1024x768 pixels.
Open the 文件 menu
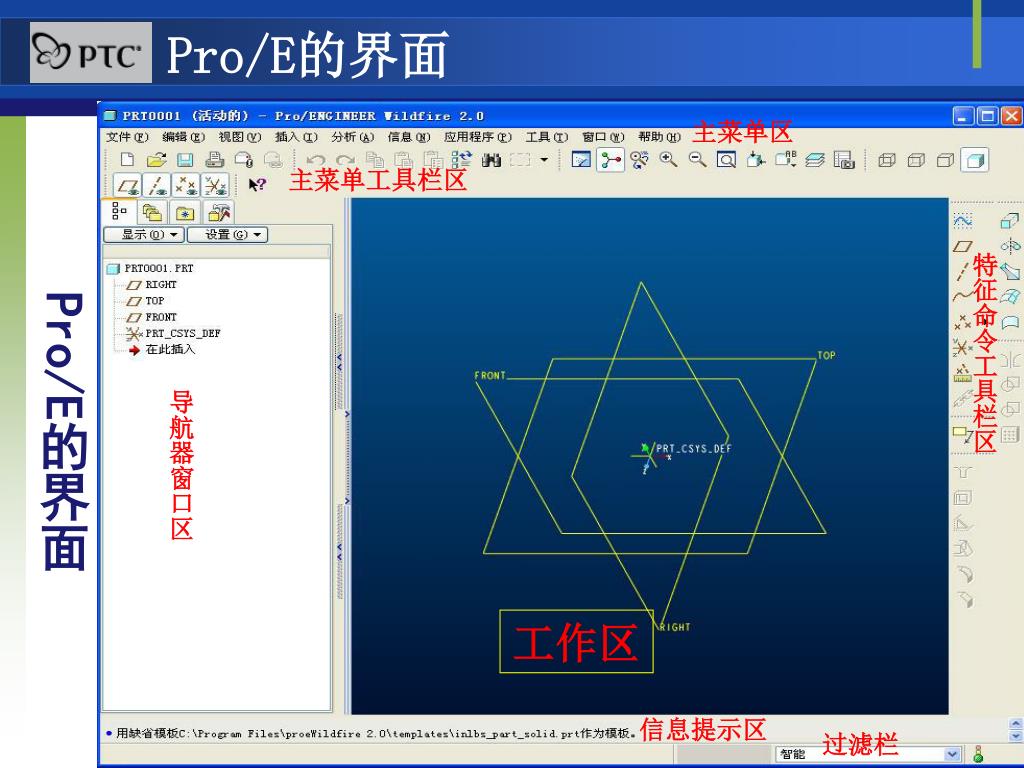pyautogui.click(x=127, y=137)
